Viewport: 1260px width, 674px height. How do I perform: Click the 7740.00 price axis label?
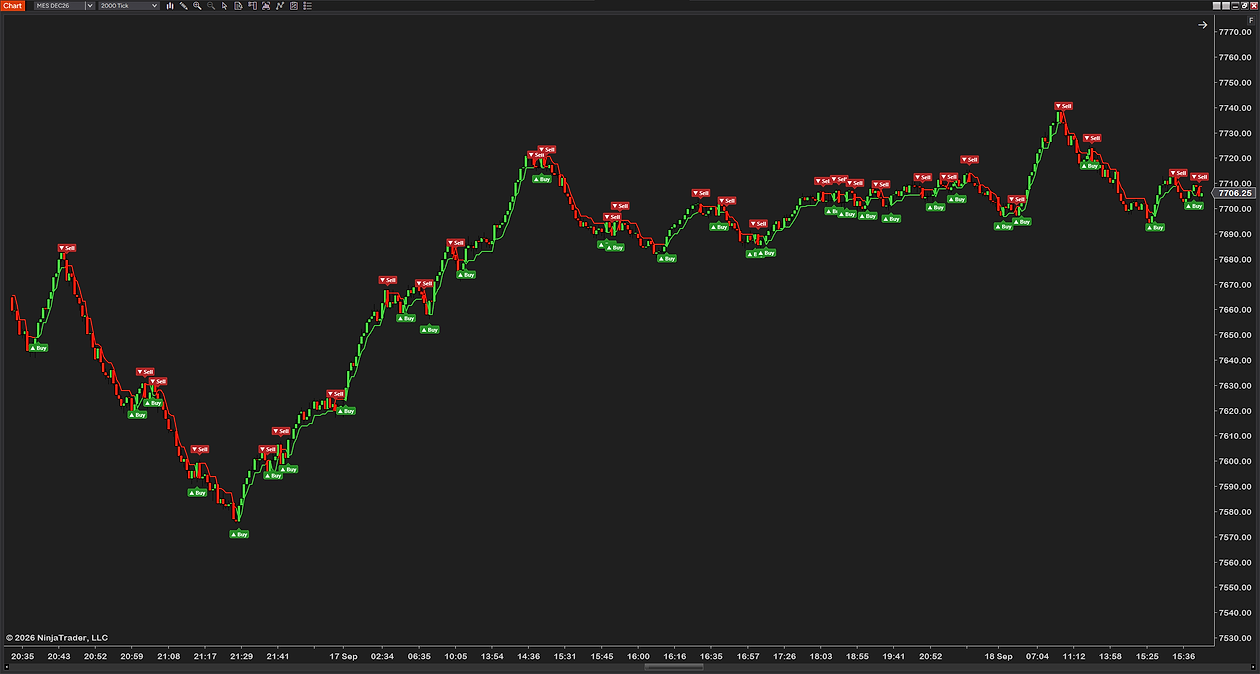(1236, 108)
